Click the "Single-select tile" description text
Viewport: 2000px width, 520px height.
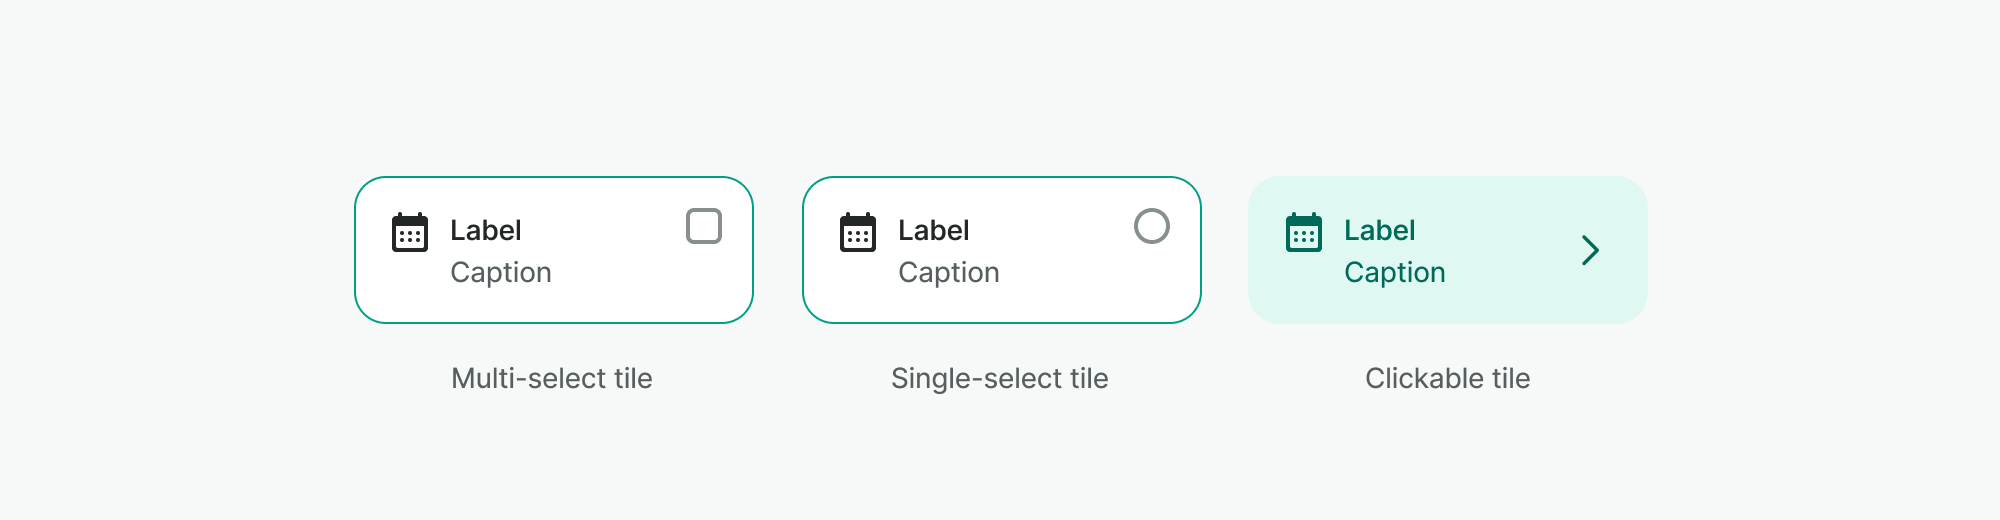tap(1000, 378)
